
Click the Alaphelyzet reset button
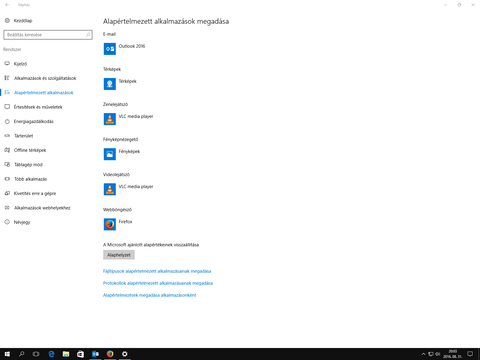tap(119, 255)
